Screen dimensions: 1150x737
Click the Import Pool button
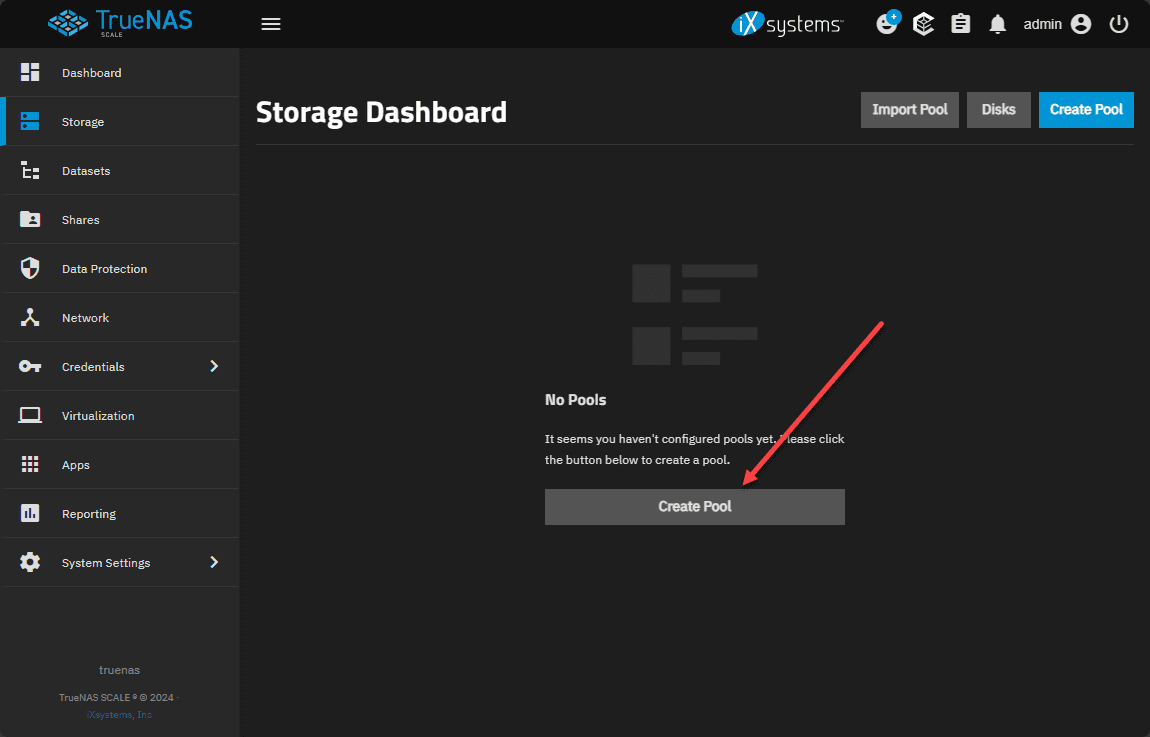point(909,109)
